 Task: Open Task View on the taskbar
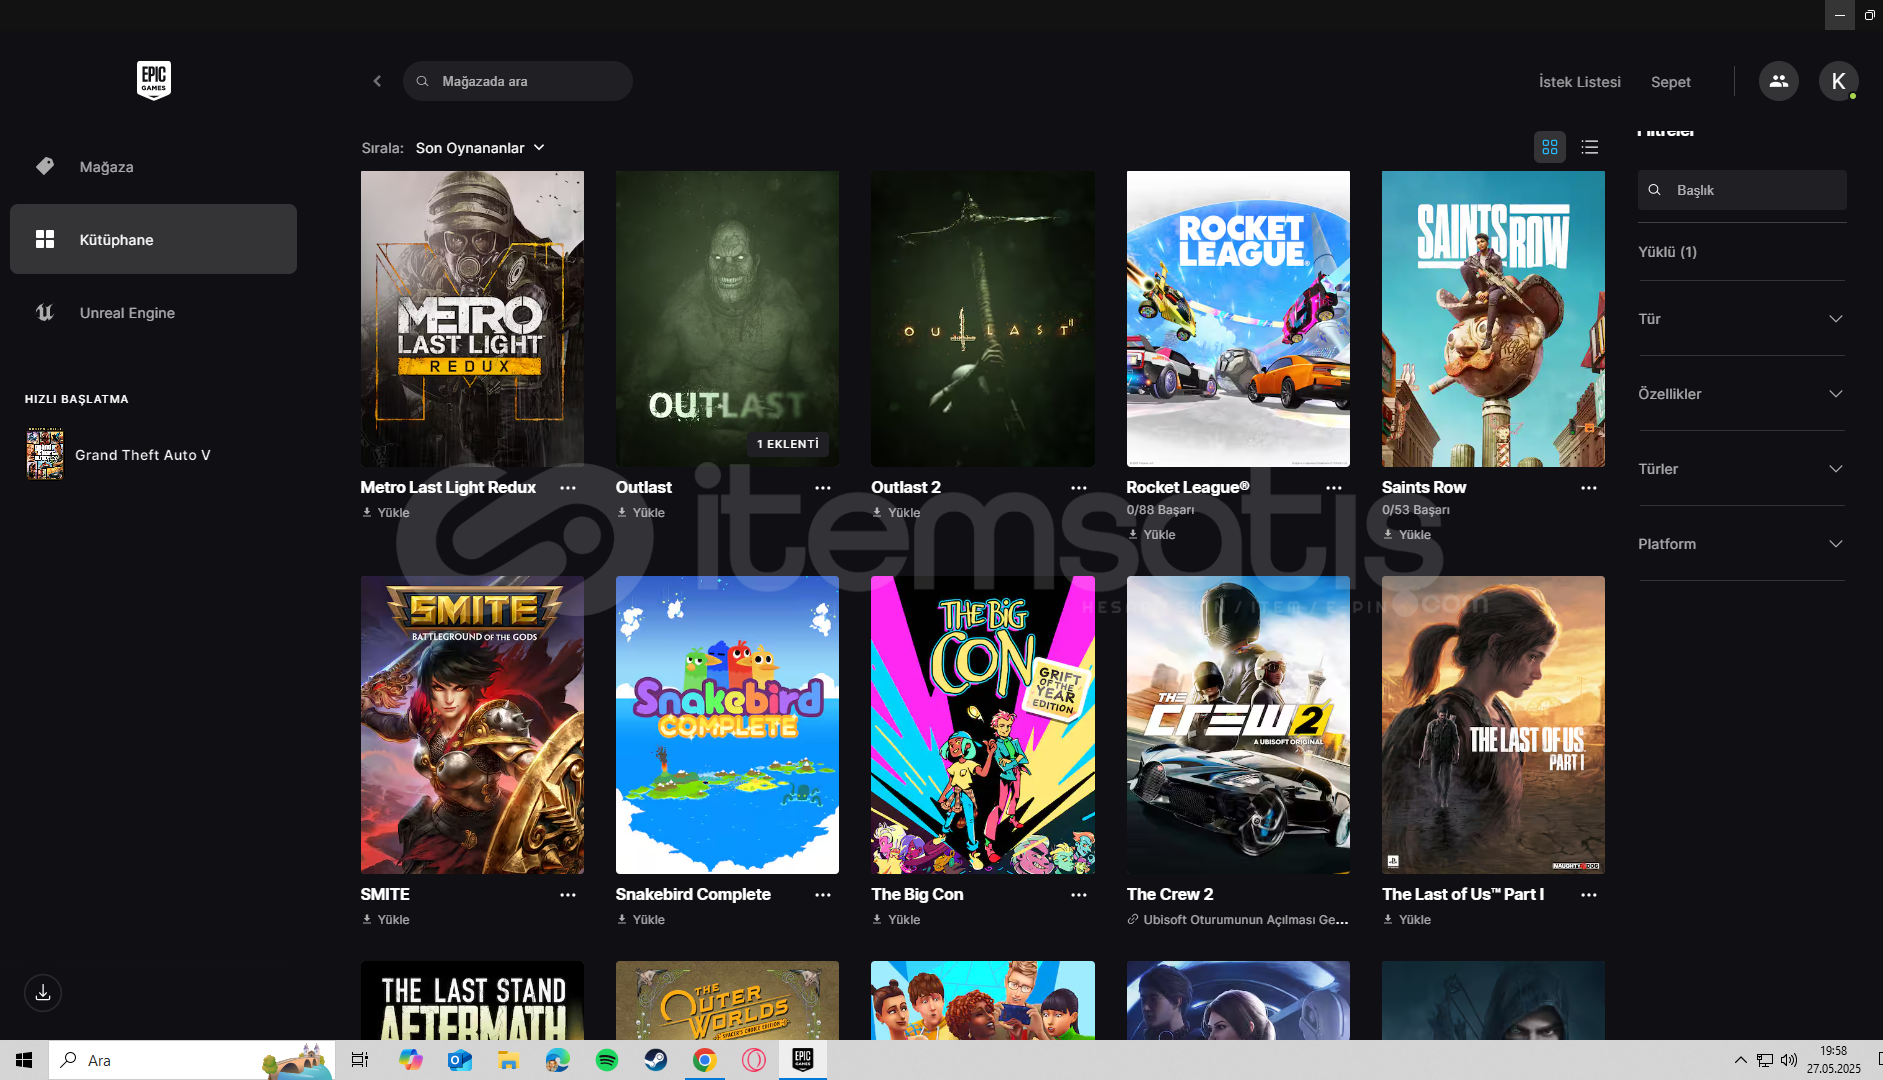point(360,1060)
